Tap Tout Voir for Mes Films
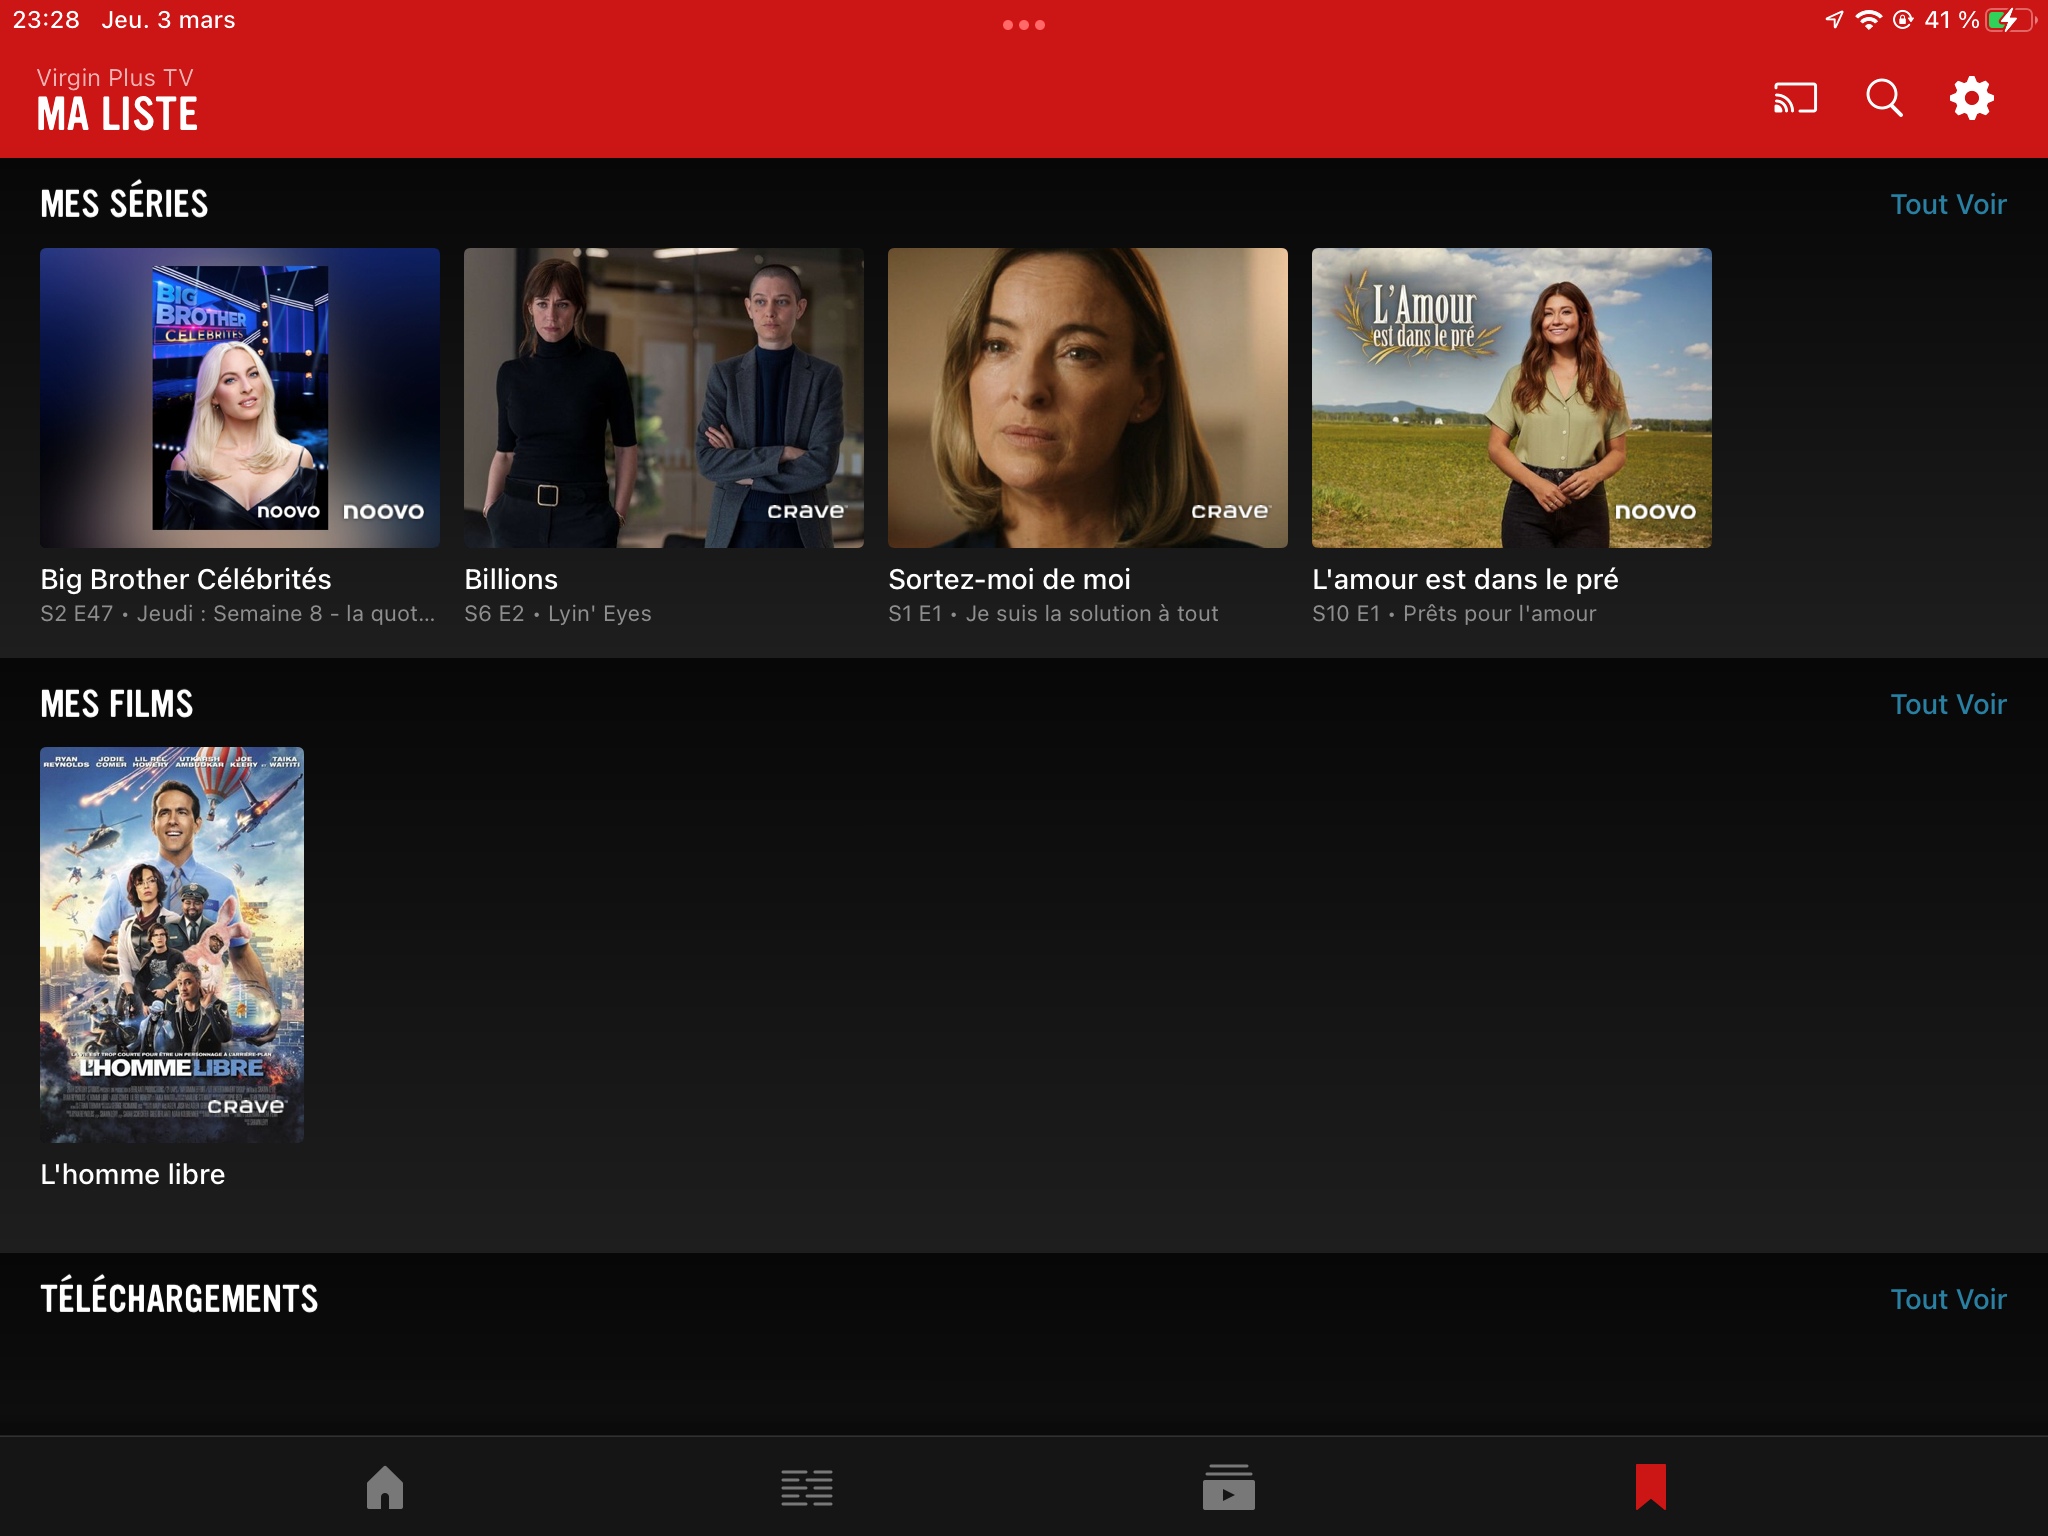Viewport: 2048px width, 1536px height. pyautogui.click(x=1948, y=704)
